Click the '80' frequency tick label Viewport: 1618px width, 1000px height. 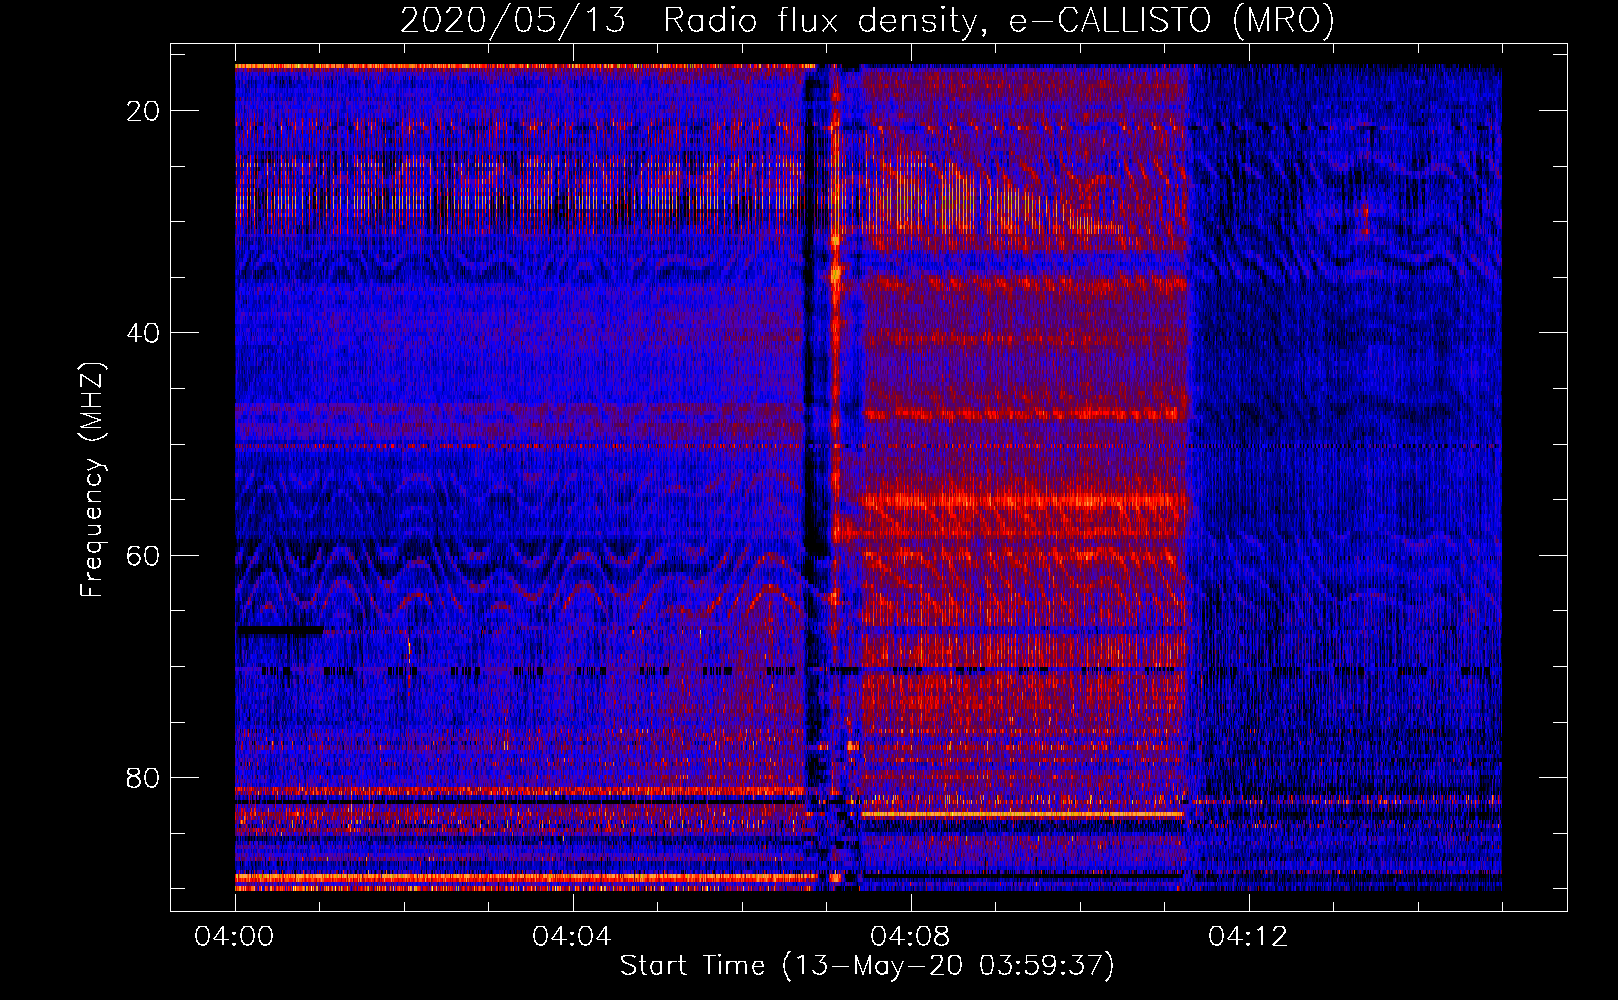pyautogui.click(x=144, y=777)
